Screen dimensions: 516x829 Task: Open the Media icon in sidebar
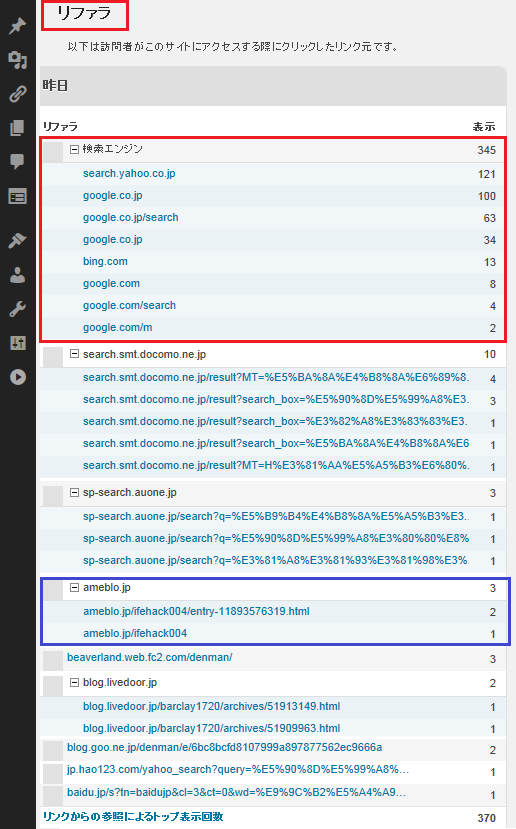point(17,60)
